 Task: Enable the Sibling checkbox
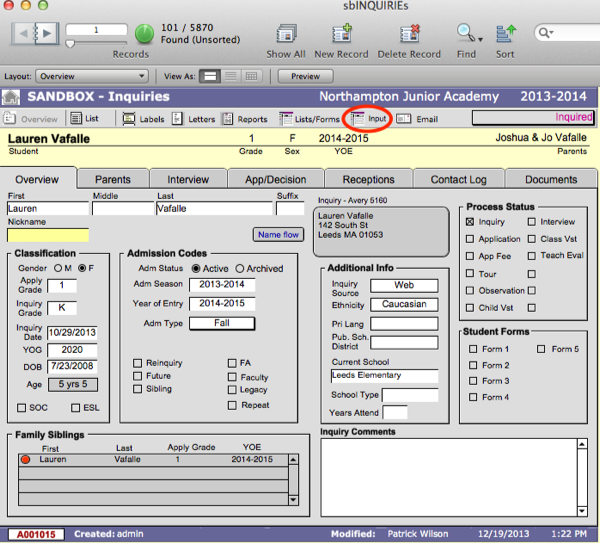coord(137,390)
